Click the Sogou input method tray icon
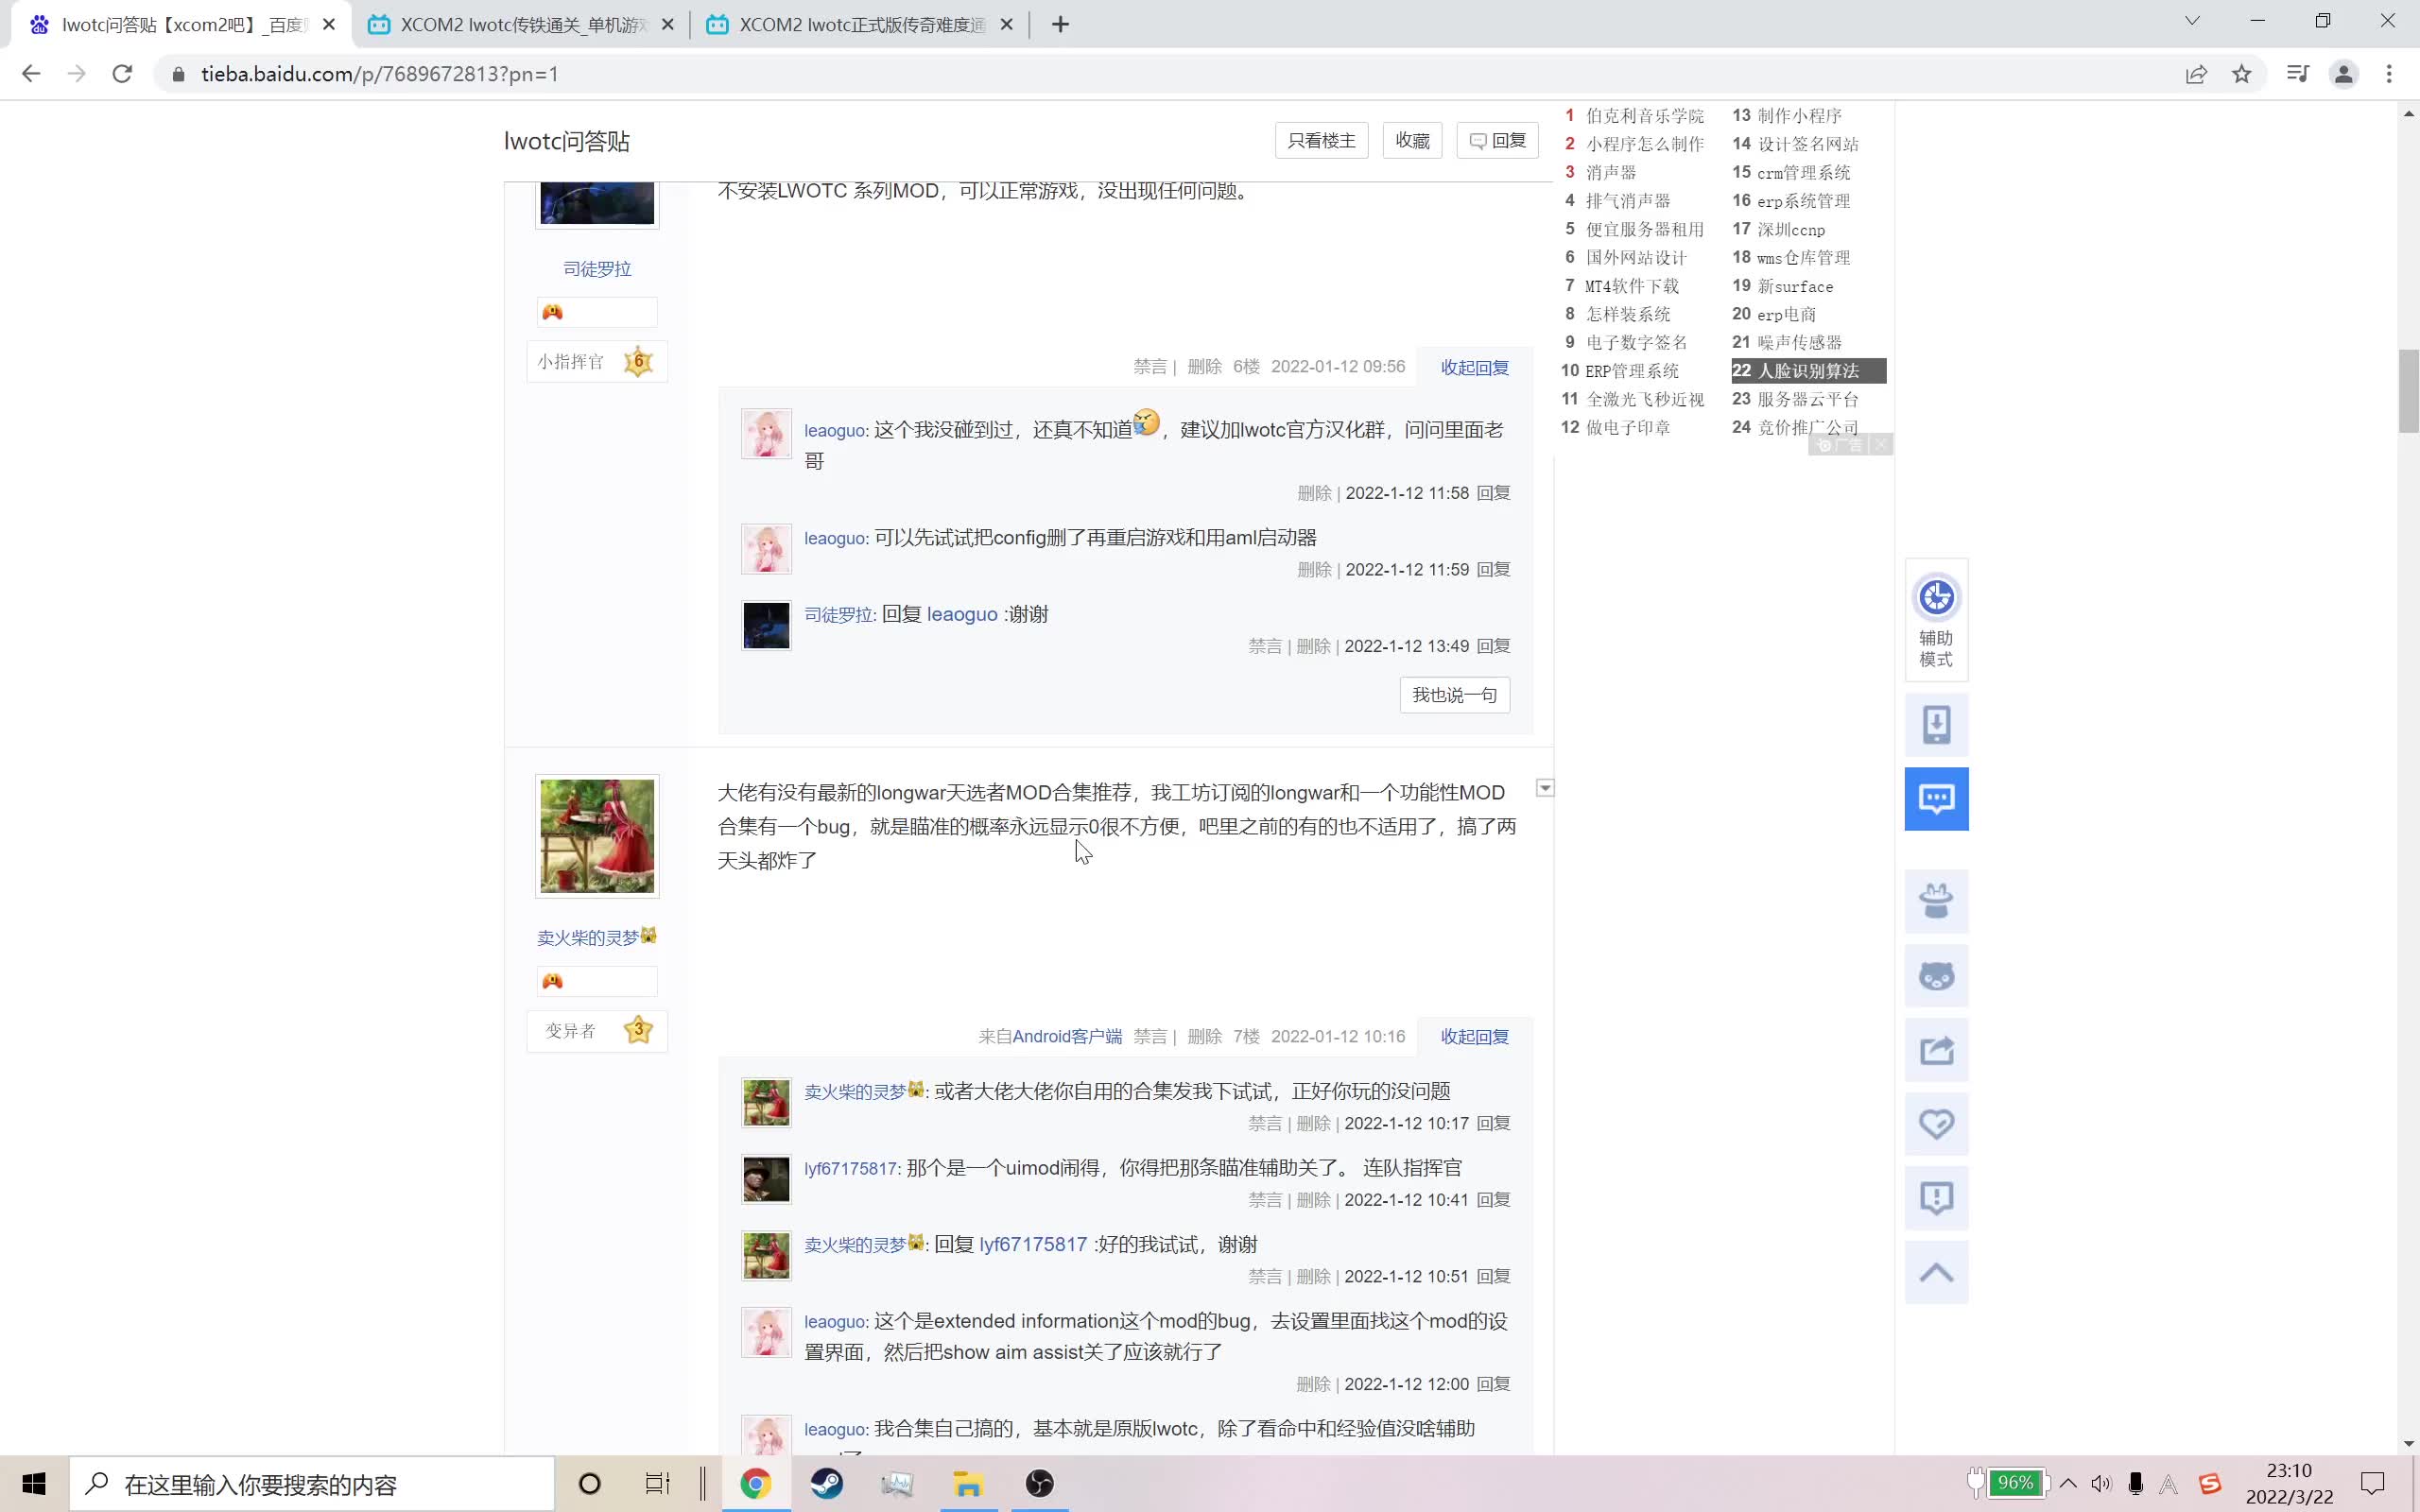 click(x=2209, y=1484)
